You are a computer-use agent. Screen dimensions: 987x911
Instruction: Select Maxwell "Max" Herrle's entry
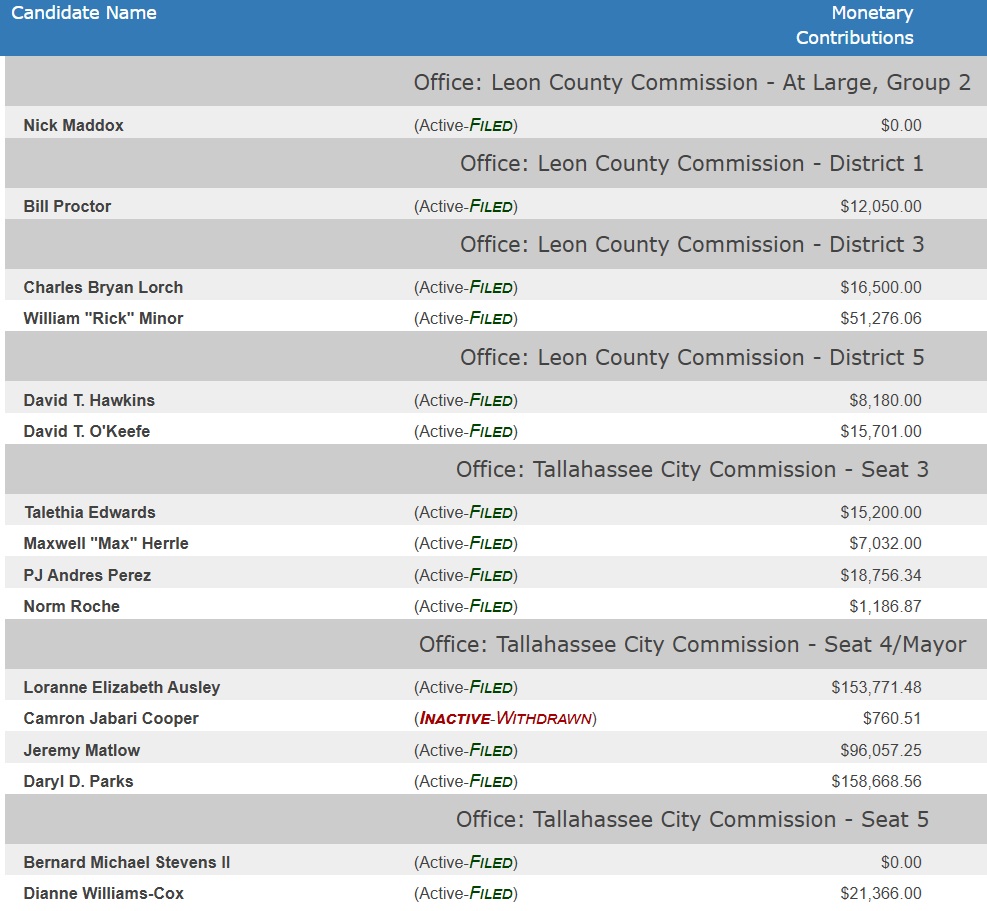pos(106,544)
